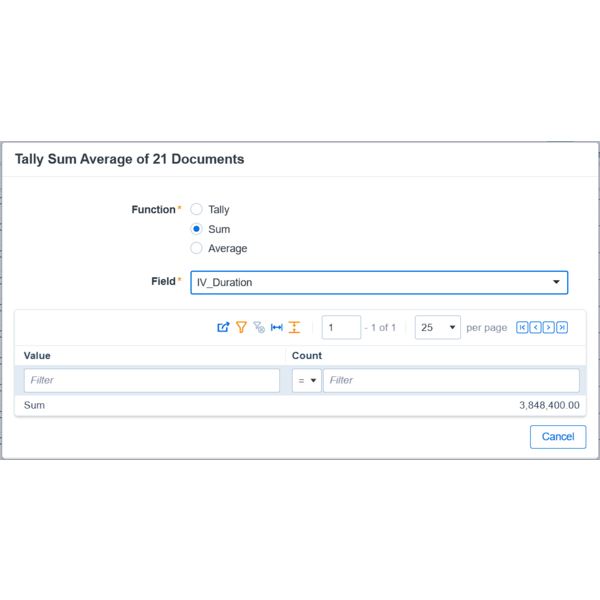This screenshot has height=600, width=600.
Task: Go to the previous page
Action: click(x=535, y=328)
